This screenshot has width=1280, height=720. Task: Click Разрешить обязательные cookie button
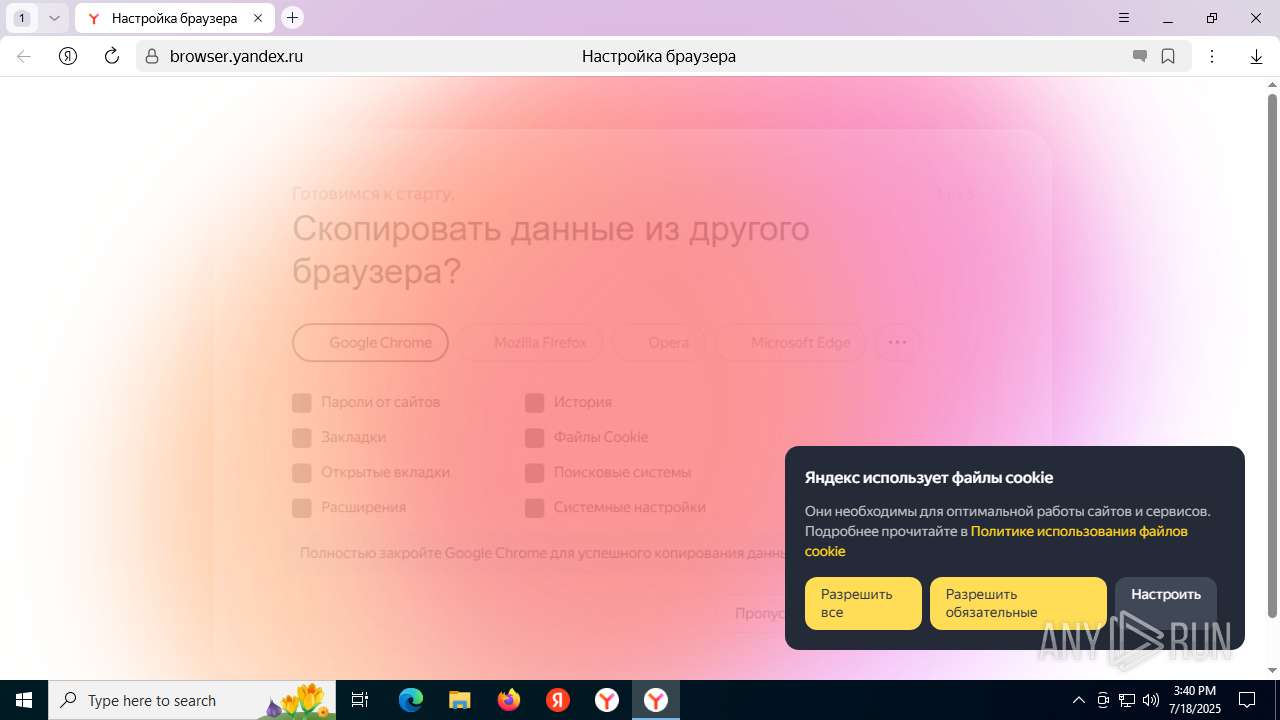(x=1018, y=603)
